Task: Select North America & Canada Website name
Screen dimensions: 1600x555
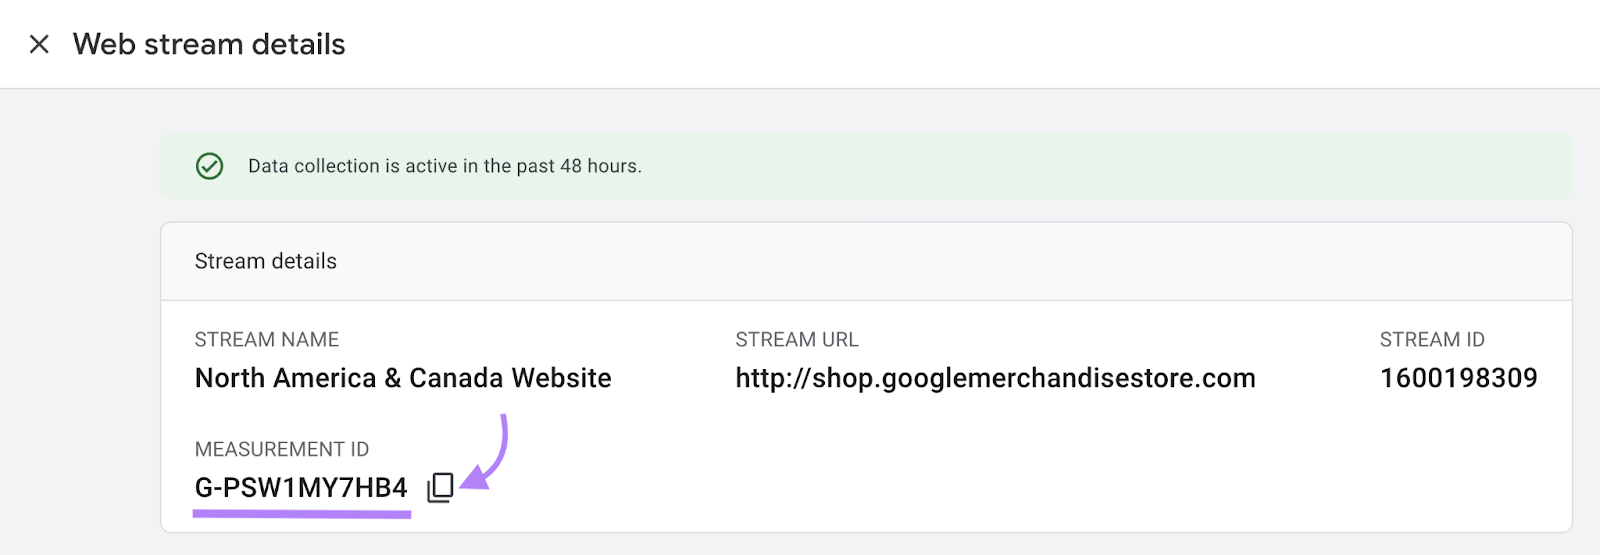Action: coord(403,378)
